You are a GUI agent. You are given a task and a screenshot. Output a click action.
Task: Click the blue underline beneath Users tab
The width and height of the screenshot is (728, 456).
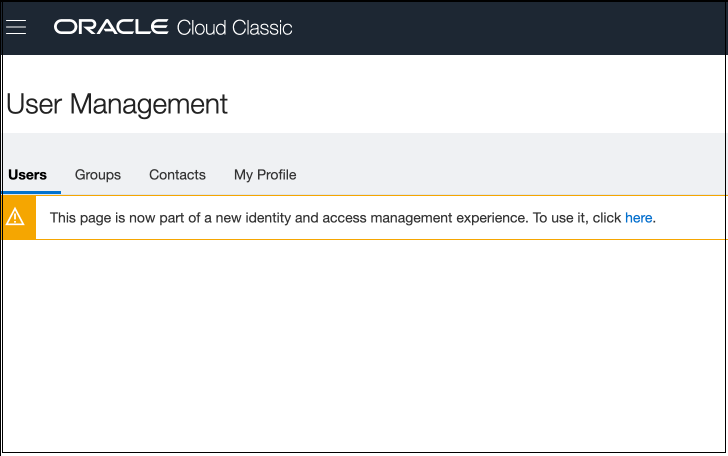click(x=31, y=191)
